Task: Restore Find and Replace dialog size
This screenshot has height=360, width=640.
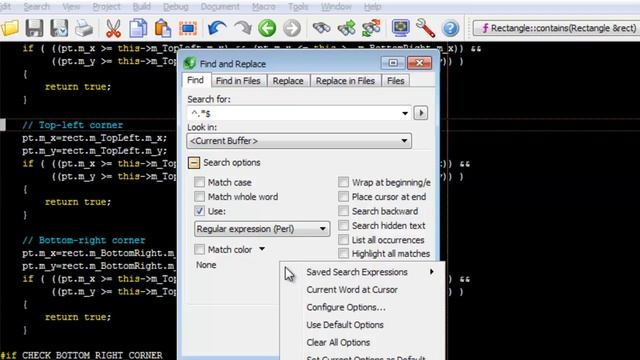Action: point(393,63)
